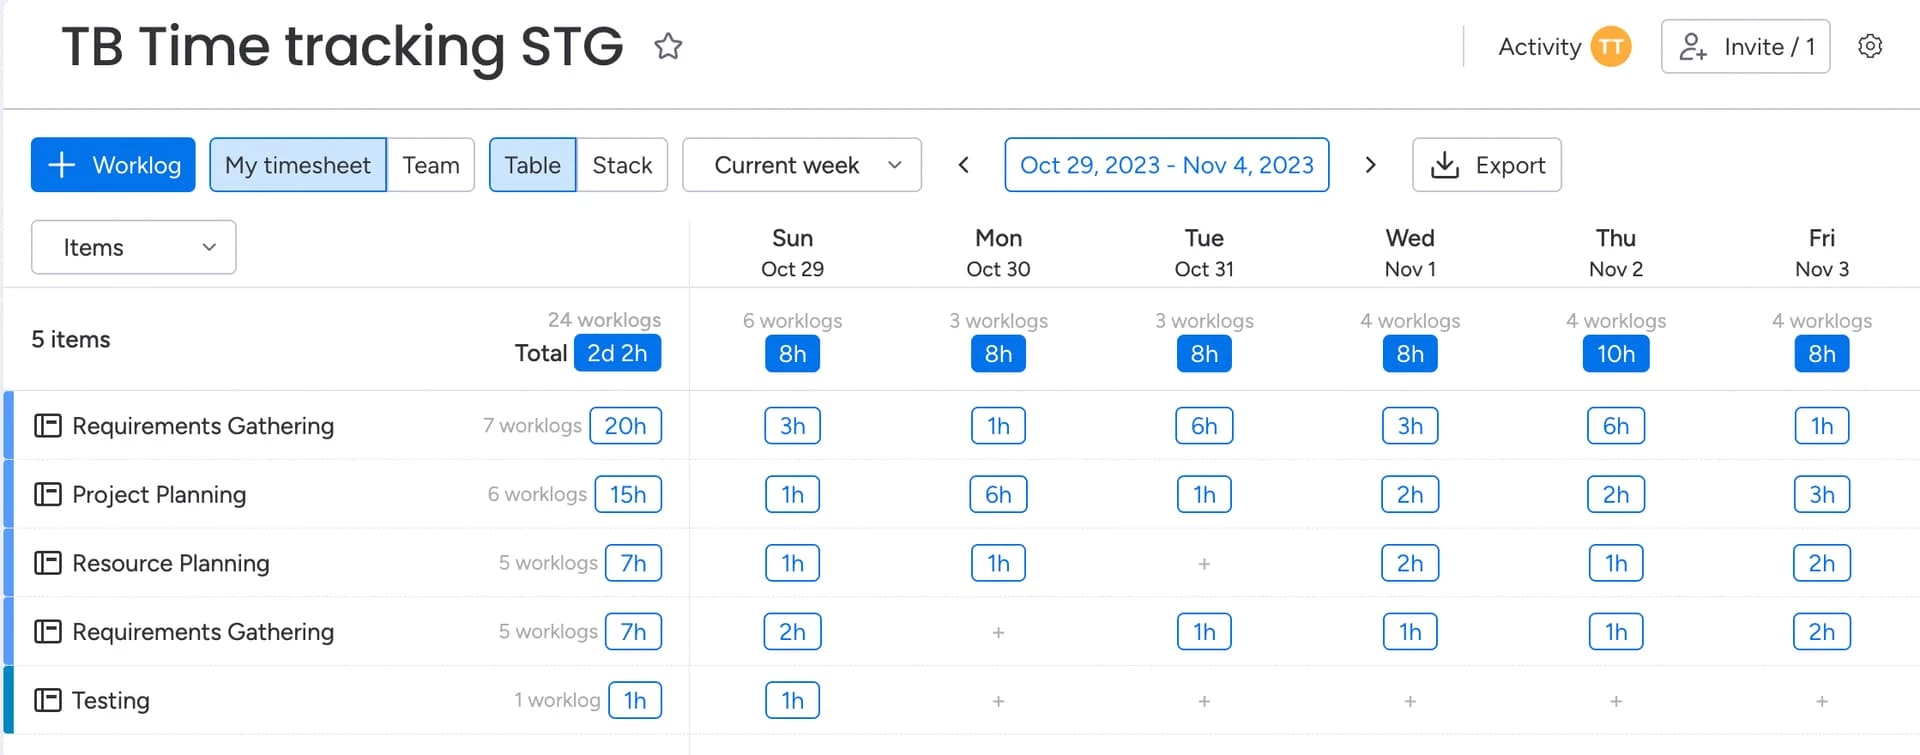Favorite the board with the star icon
1920x755 pixels.
pos(668,46)
